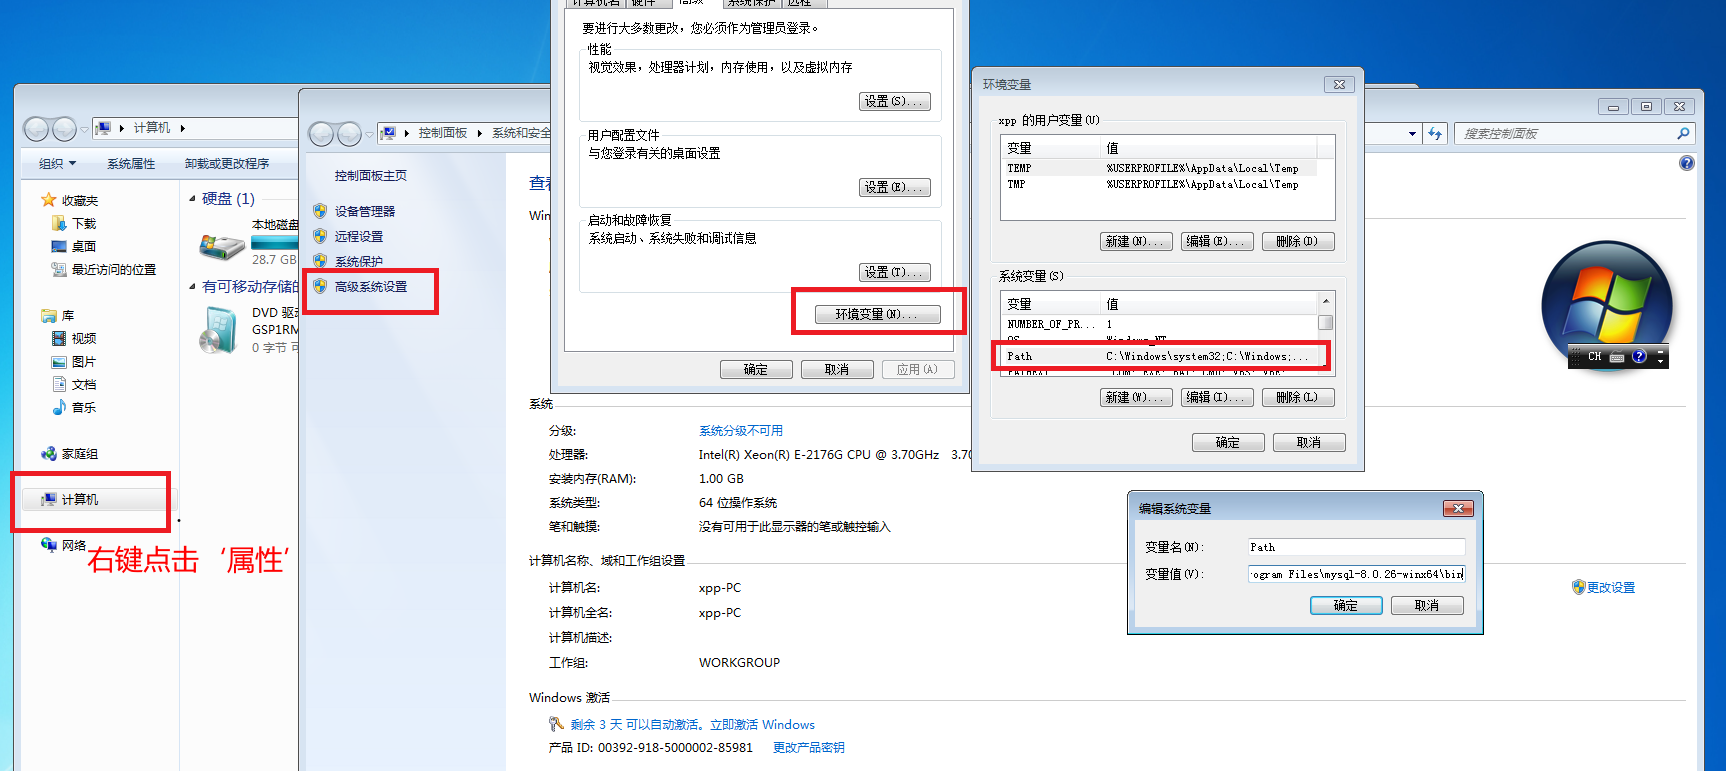The height and width of the screenshot is (771, 1726).
Task: Open language bar options arrow
Action: (1660, 360)
